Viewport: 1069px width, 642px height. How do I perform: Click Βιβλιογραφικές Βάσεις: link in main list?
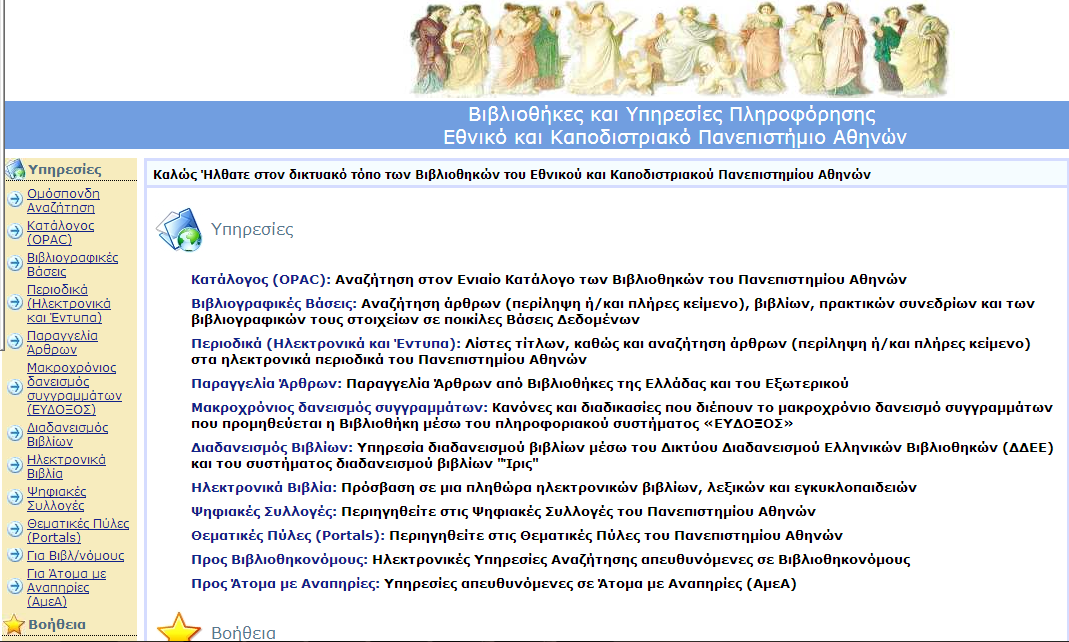(x=273, y=303)
